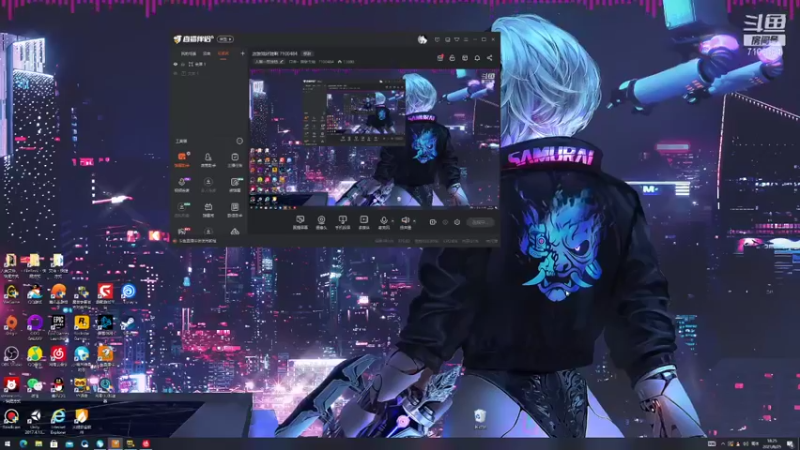
Task: Click the rightmost toolbox tool in third row
Action: pos(235,209)
